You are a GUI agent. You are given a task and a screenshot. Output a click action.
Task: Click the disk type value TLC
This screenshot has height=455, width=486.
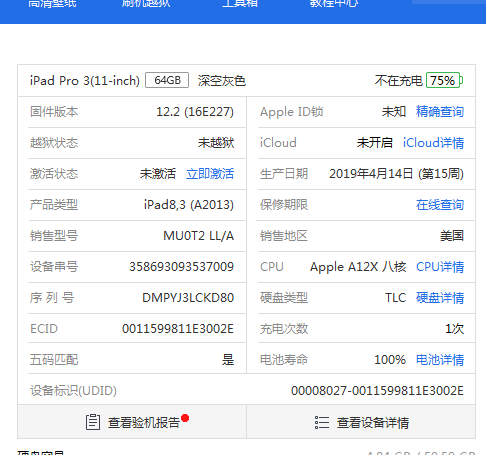(396, 298)
